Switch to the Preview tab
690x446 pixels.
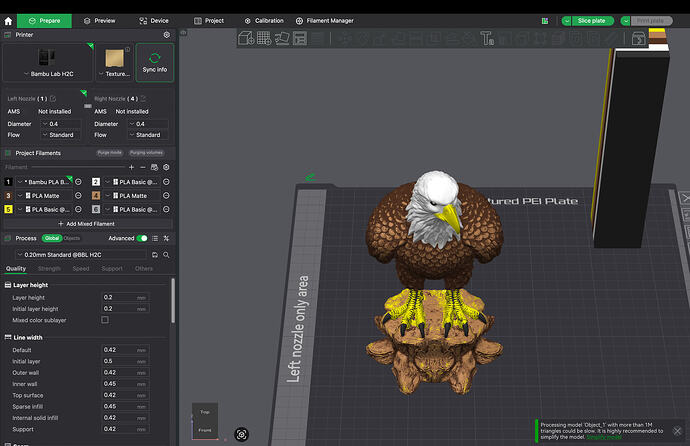[x=99, y=21]
